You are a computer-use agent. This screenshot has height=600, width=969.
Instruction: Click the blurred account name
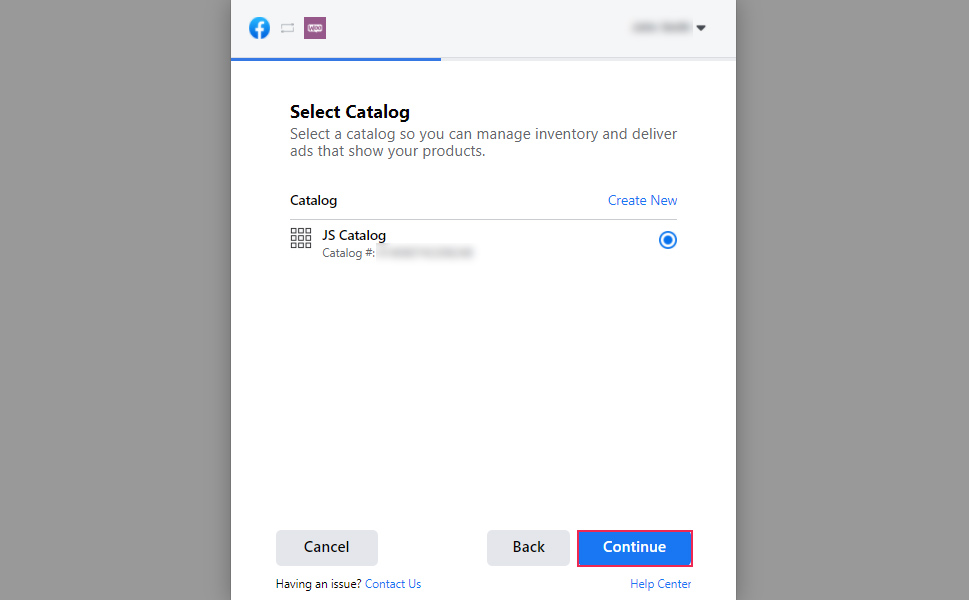[661, 27]
